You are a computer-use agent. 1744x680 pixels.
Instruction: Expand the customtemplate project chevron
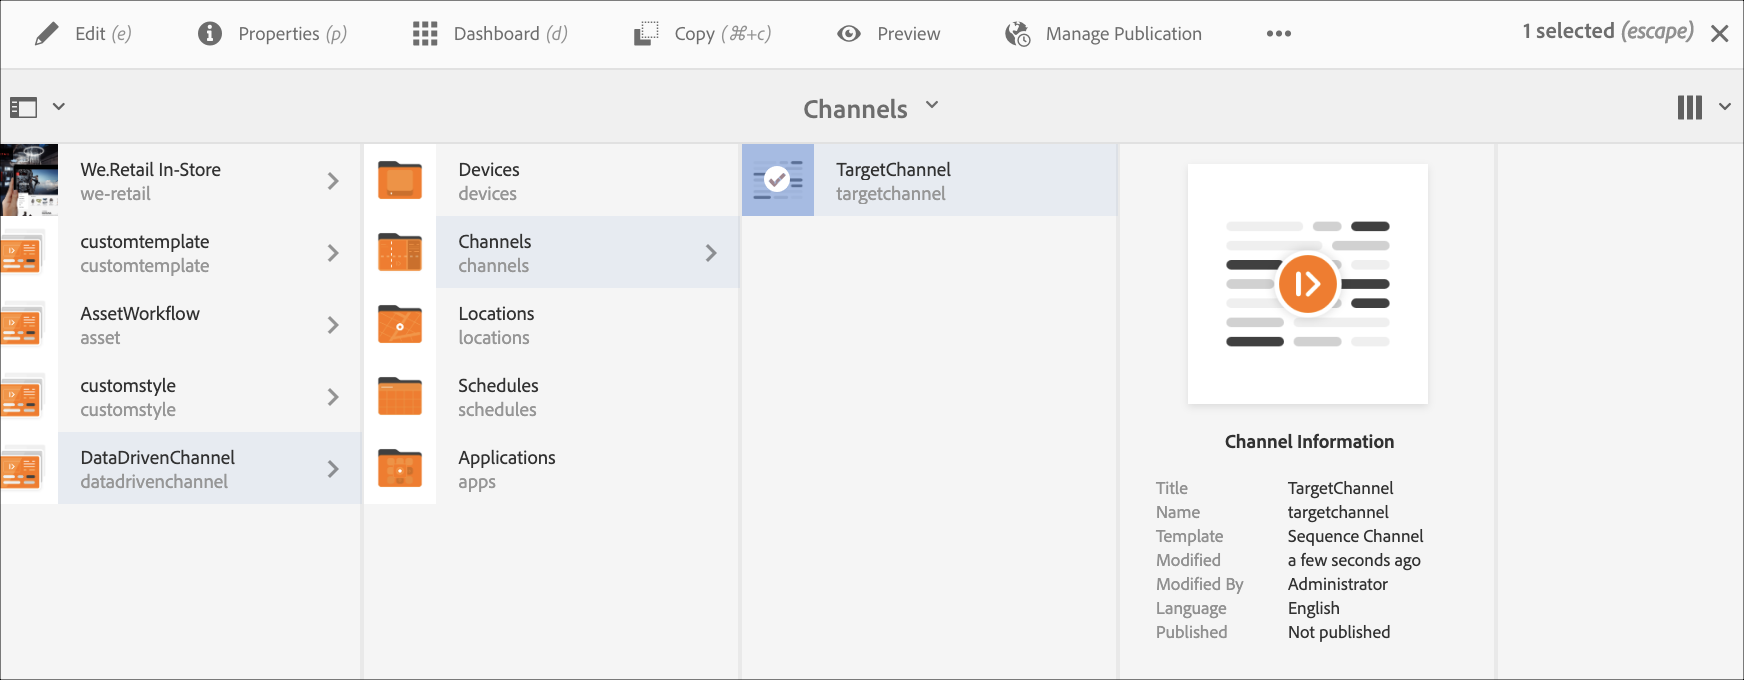coord(333,253)
